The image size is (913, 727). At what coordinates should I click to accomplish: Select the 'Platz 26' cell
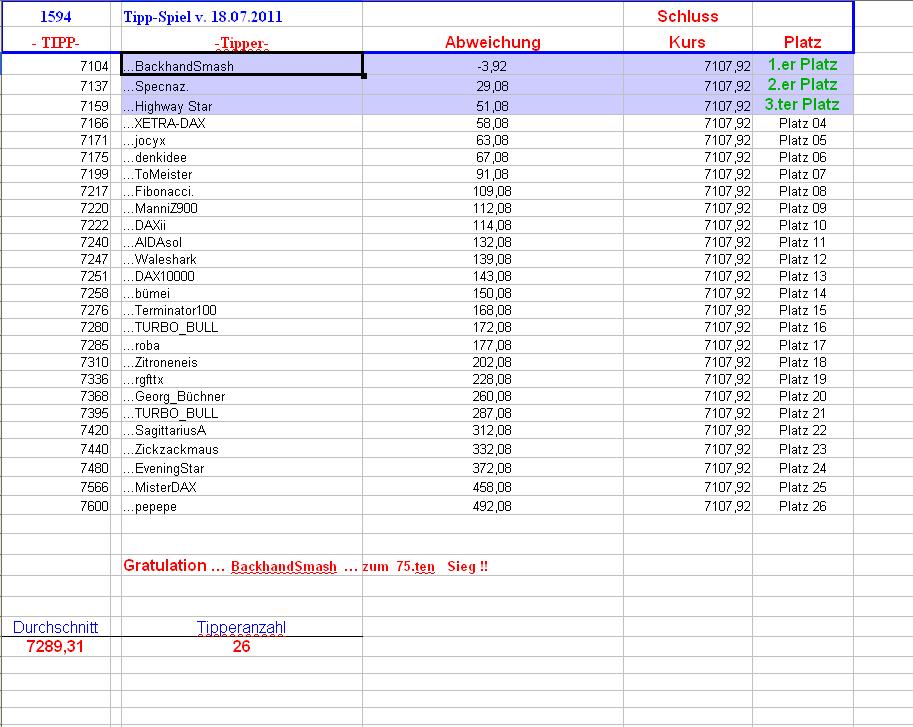[800, 506]
